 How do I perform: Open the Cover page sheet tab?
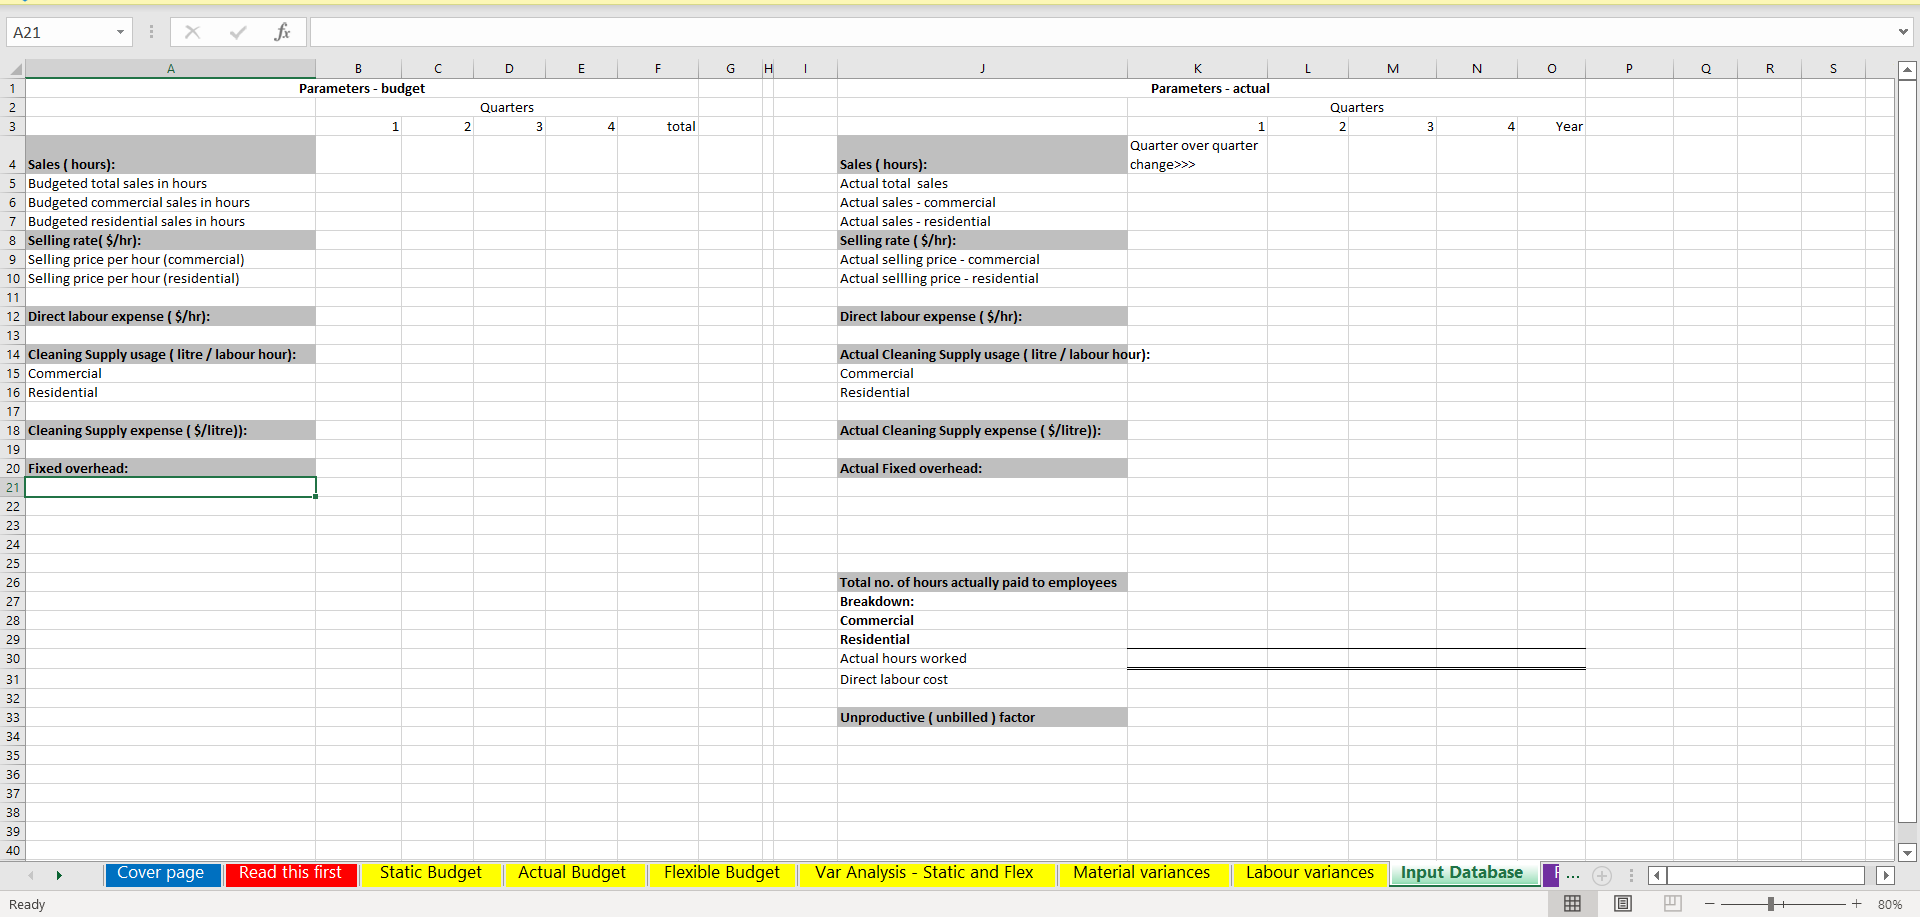pyautogui.click(x=161, y=873)
